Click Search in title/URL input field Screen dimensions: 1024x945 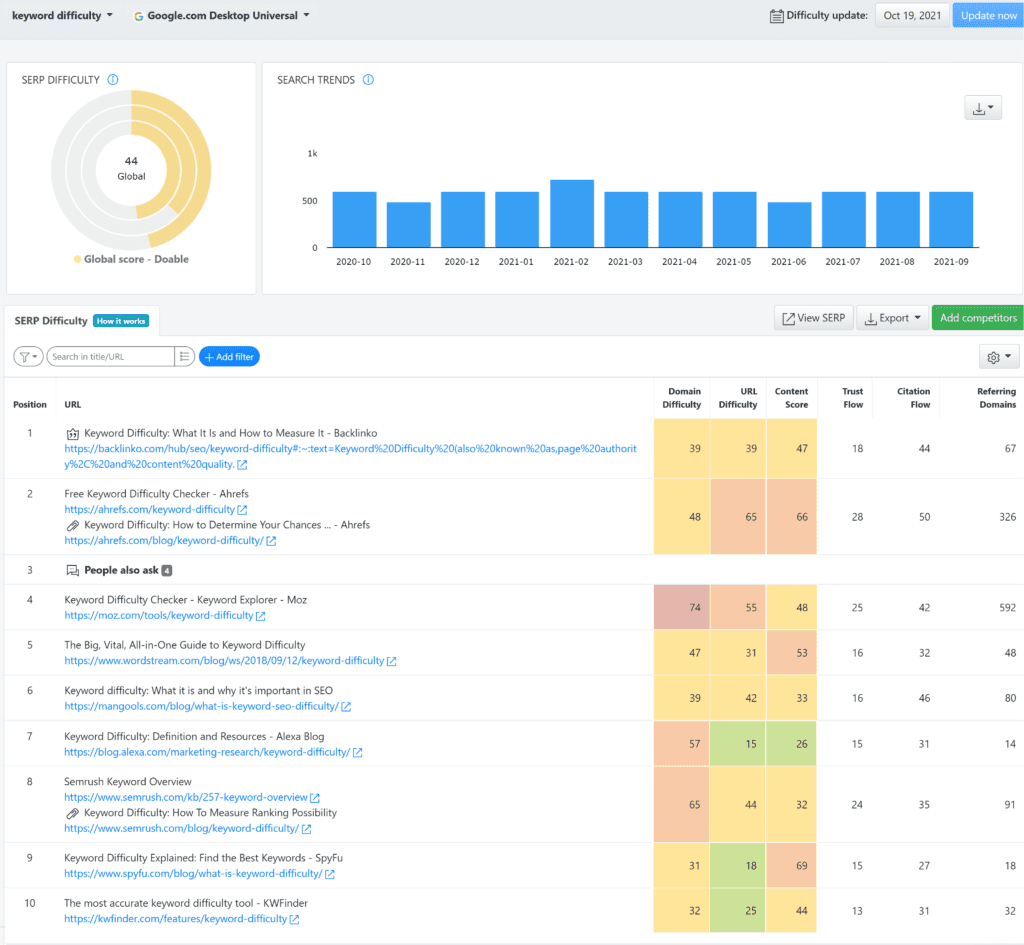pyautogui.click(x=110, y=357)
